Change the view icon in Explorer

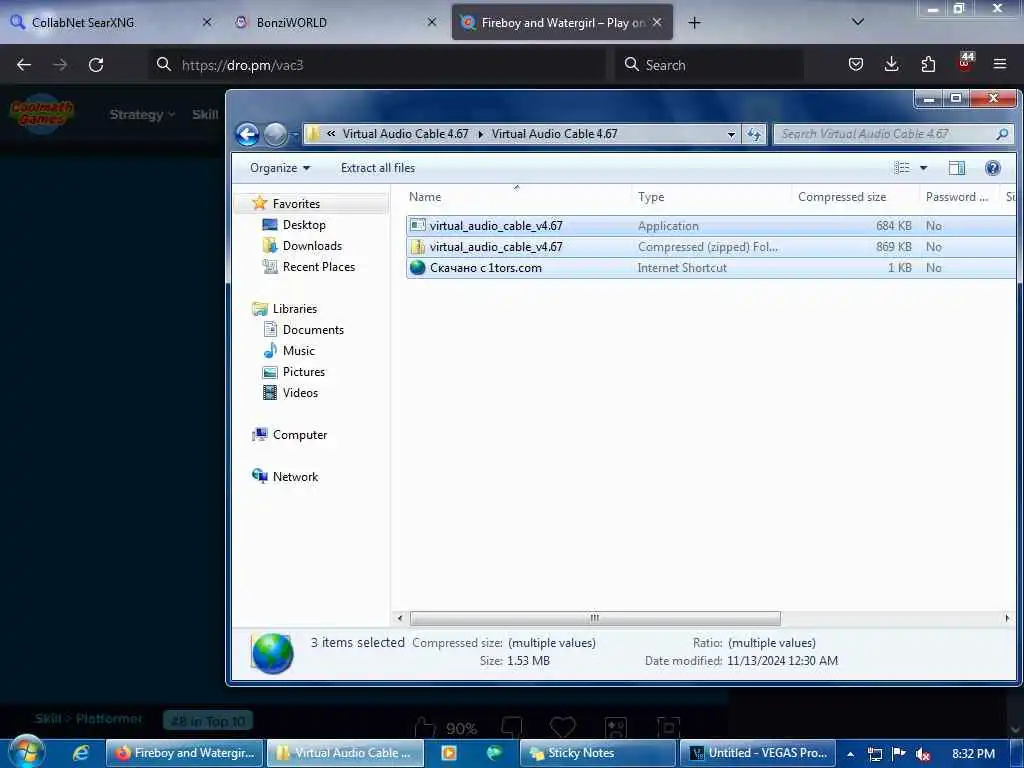(902, 168)
